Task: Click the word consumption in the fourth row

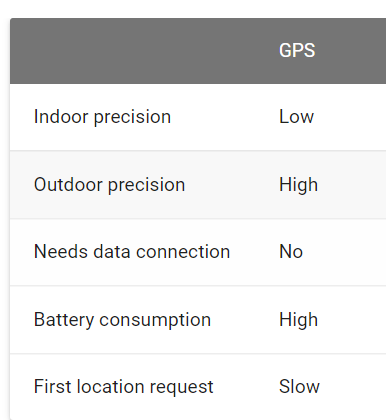Action: coord(155,321)
